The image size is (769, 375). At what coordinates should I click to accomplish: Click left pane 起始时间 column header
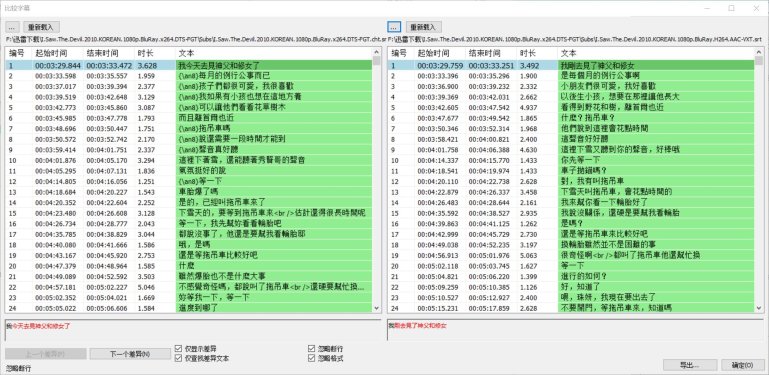coord(57,53)
